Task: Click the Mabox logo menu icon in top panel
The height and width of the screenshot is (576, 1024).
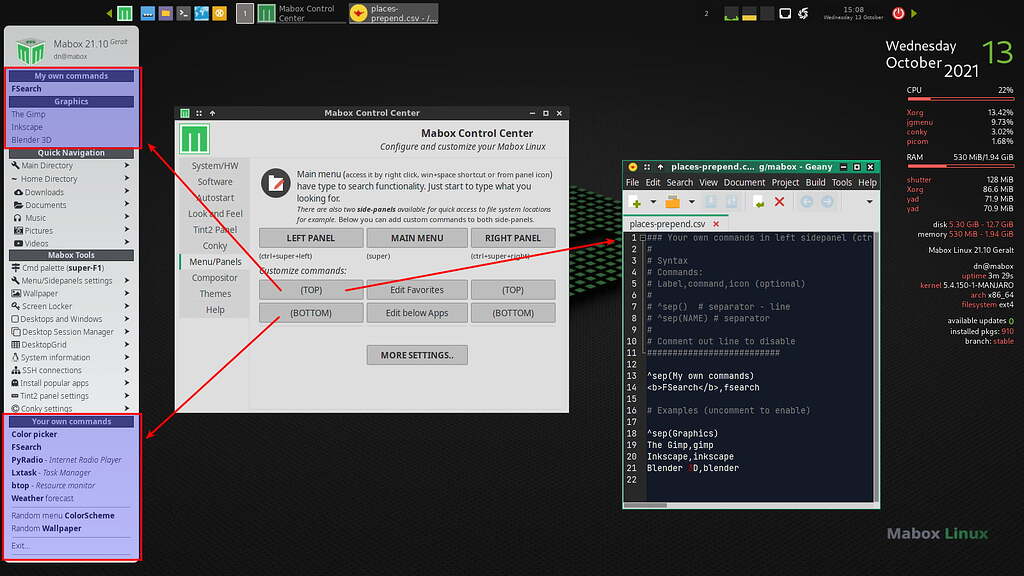Action: [124, 13]
